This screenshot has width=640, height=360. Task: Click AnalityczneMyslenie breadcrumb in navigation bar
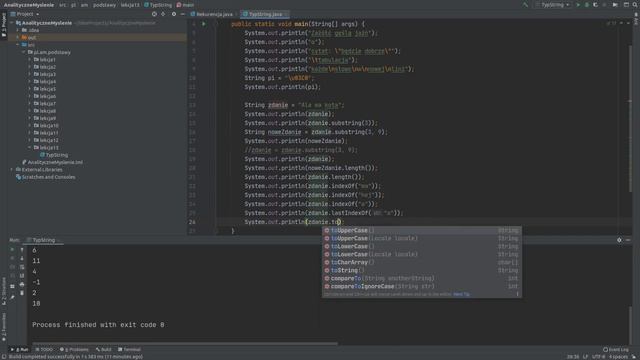click(x=29, y=5)
